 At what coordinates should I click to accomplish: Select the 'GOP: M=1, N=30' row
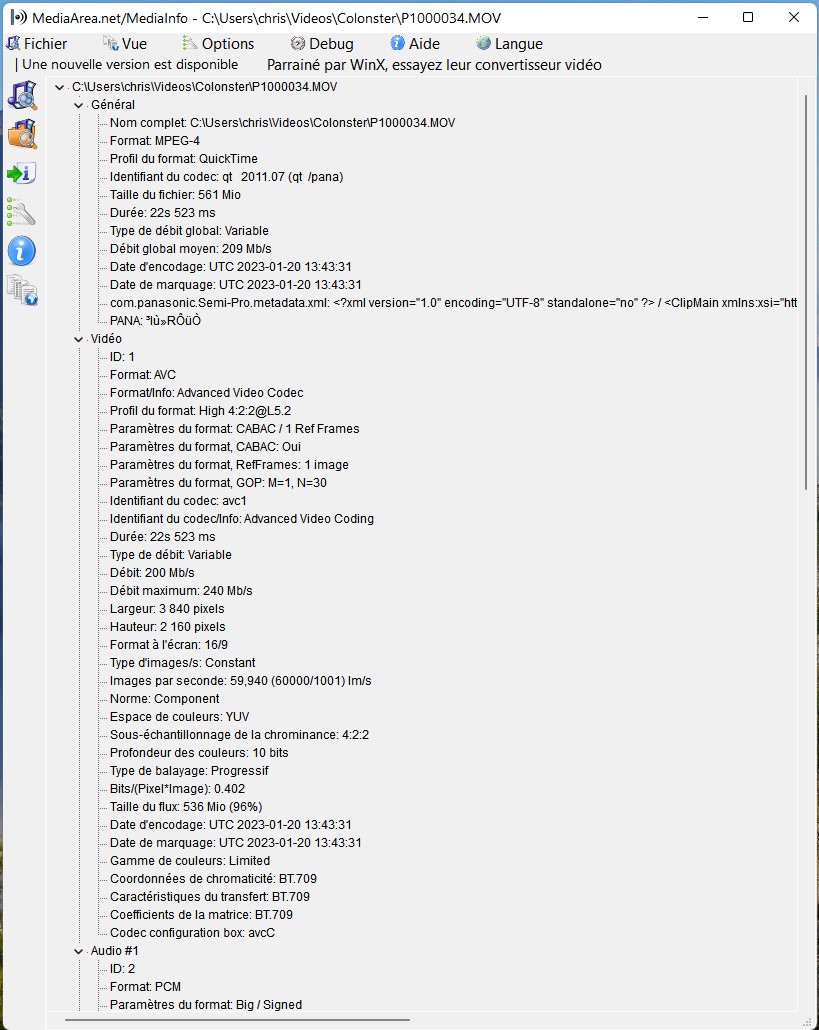[x=218, y=483]
